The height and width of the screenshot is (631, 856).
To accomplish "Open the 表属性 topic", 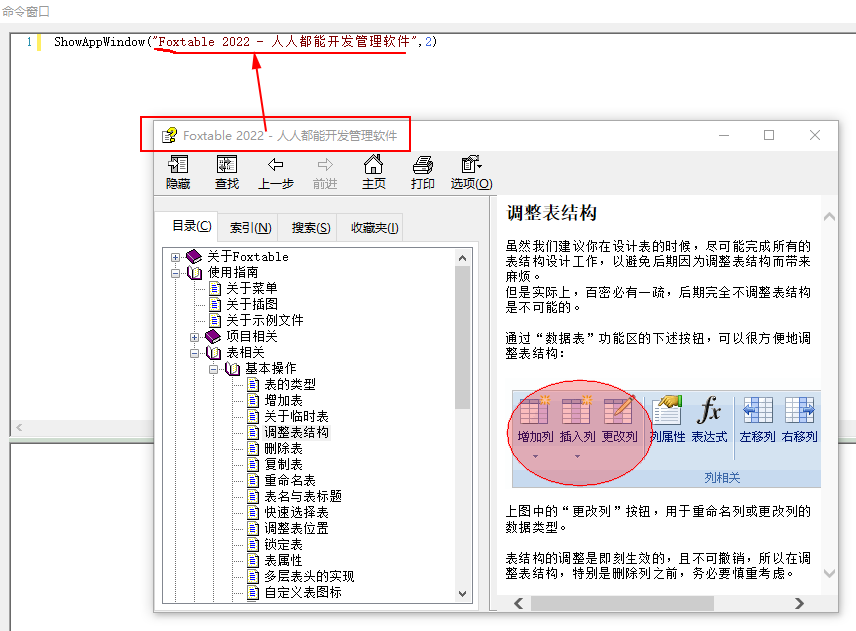I will (x=283, y=561).
